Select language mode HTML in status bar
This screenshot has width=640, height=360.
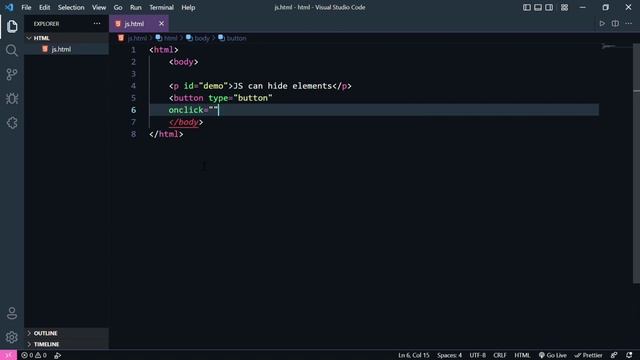coord(522,355)
